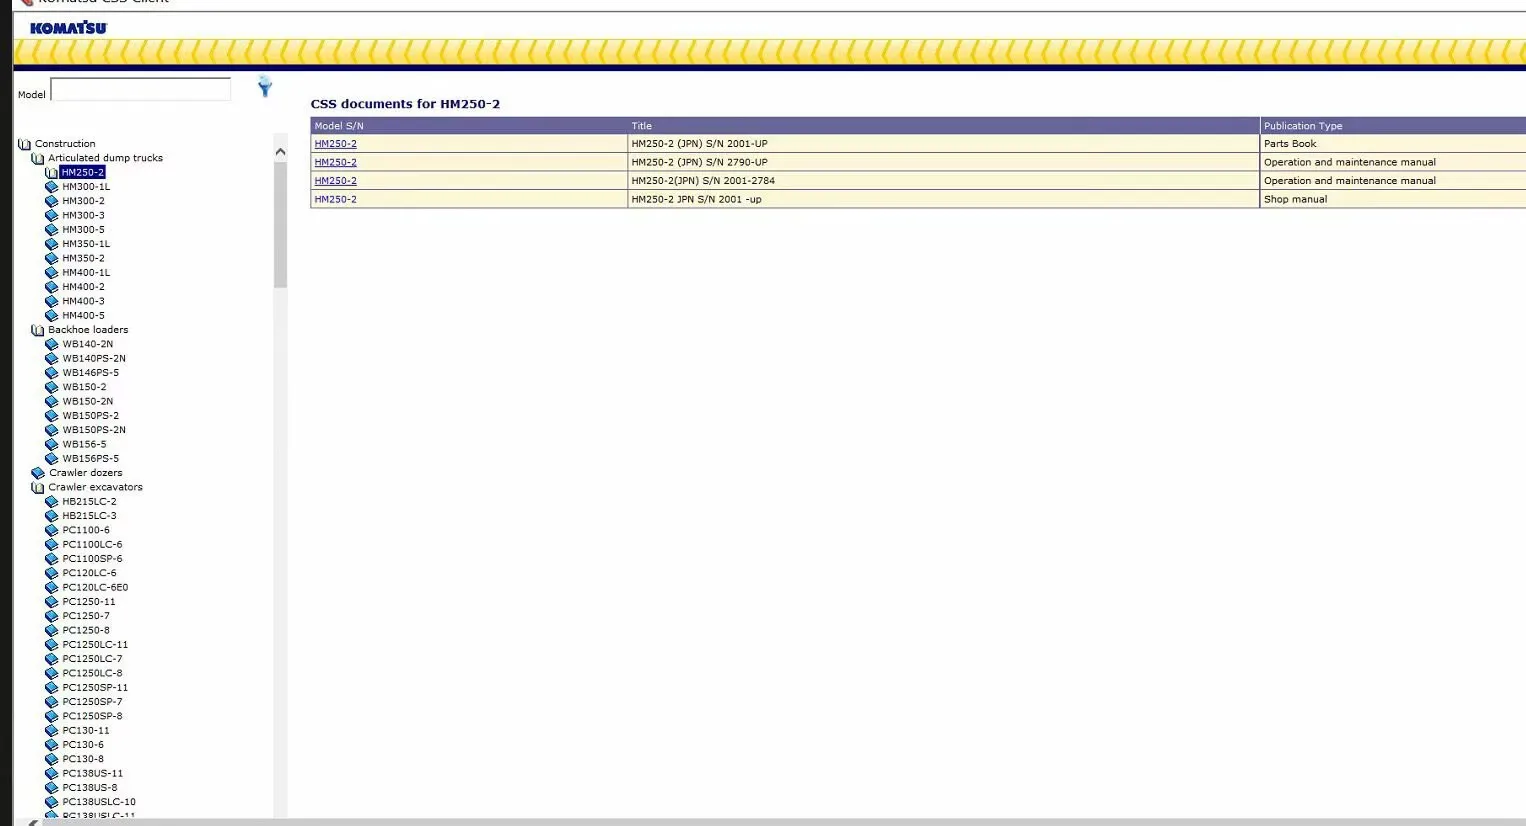Collapse the Articulated dump trucks folder
The image size is (1526, 826).
pos(38,158)
